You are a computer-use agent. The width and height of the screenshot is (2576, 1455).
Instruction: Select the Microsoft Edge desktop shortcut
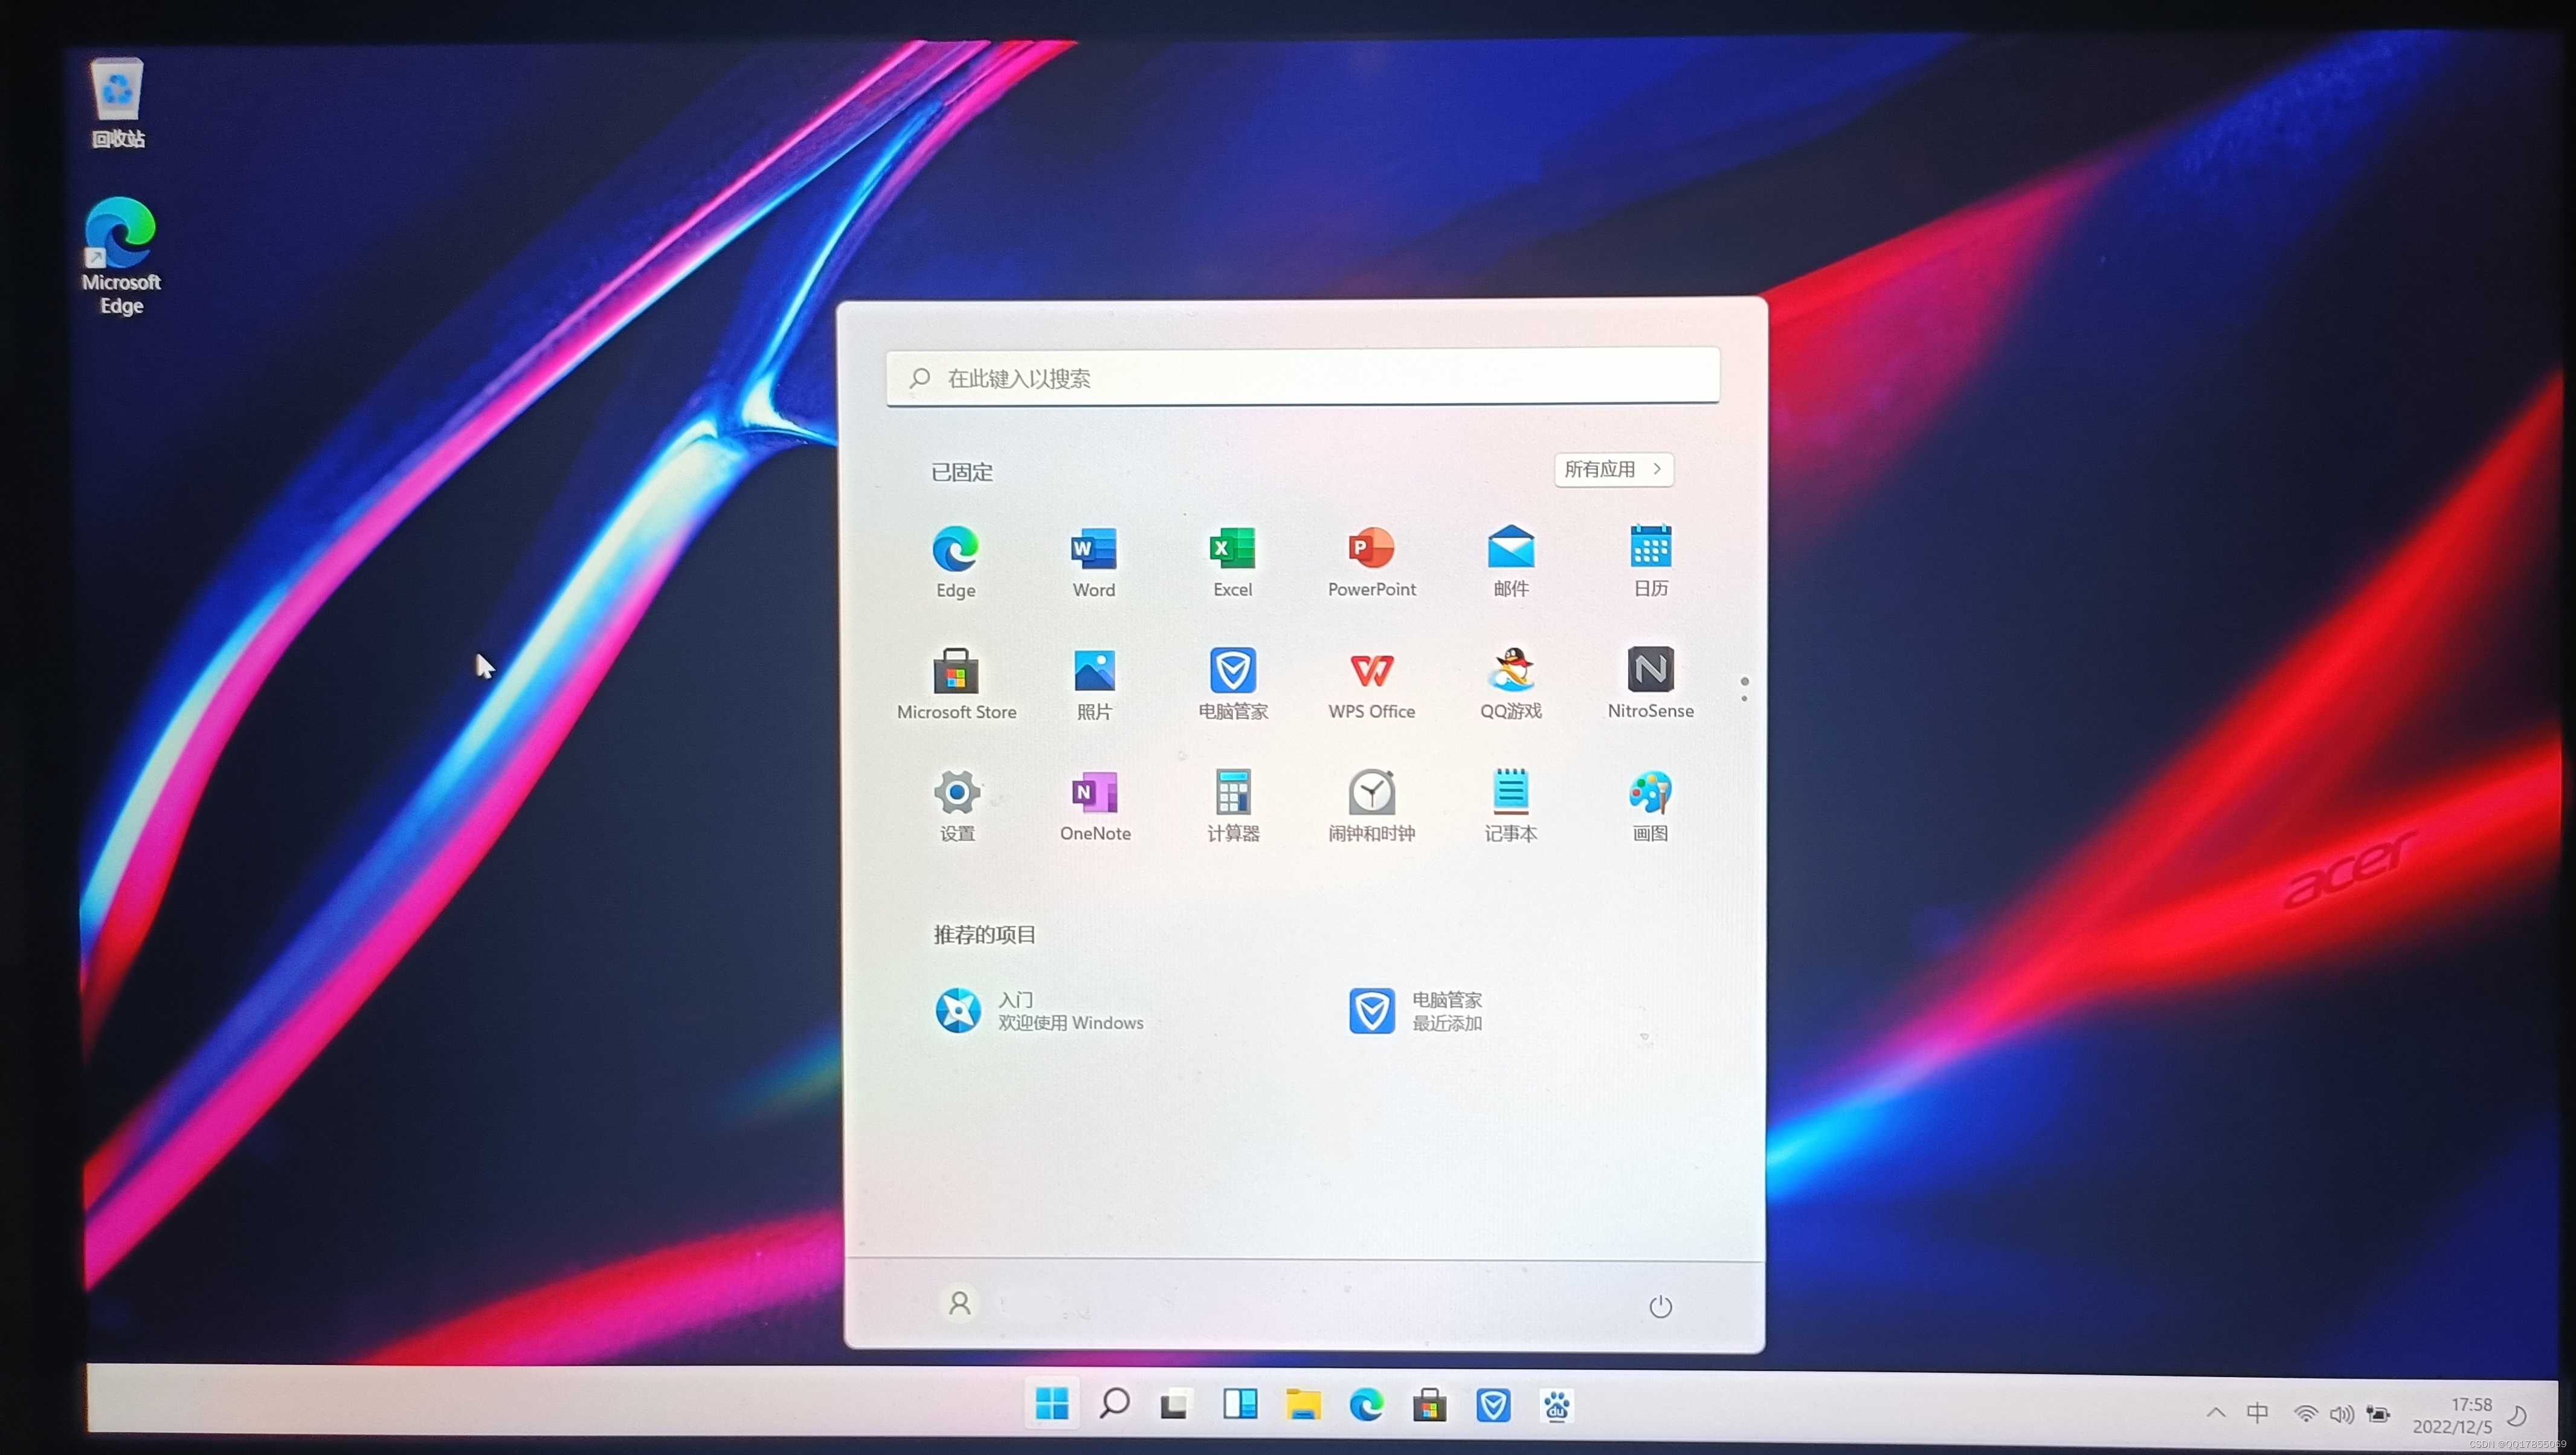pos(121,256)
